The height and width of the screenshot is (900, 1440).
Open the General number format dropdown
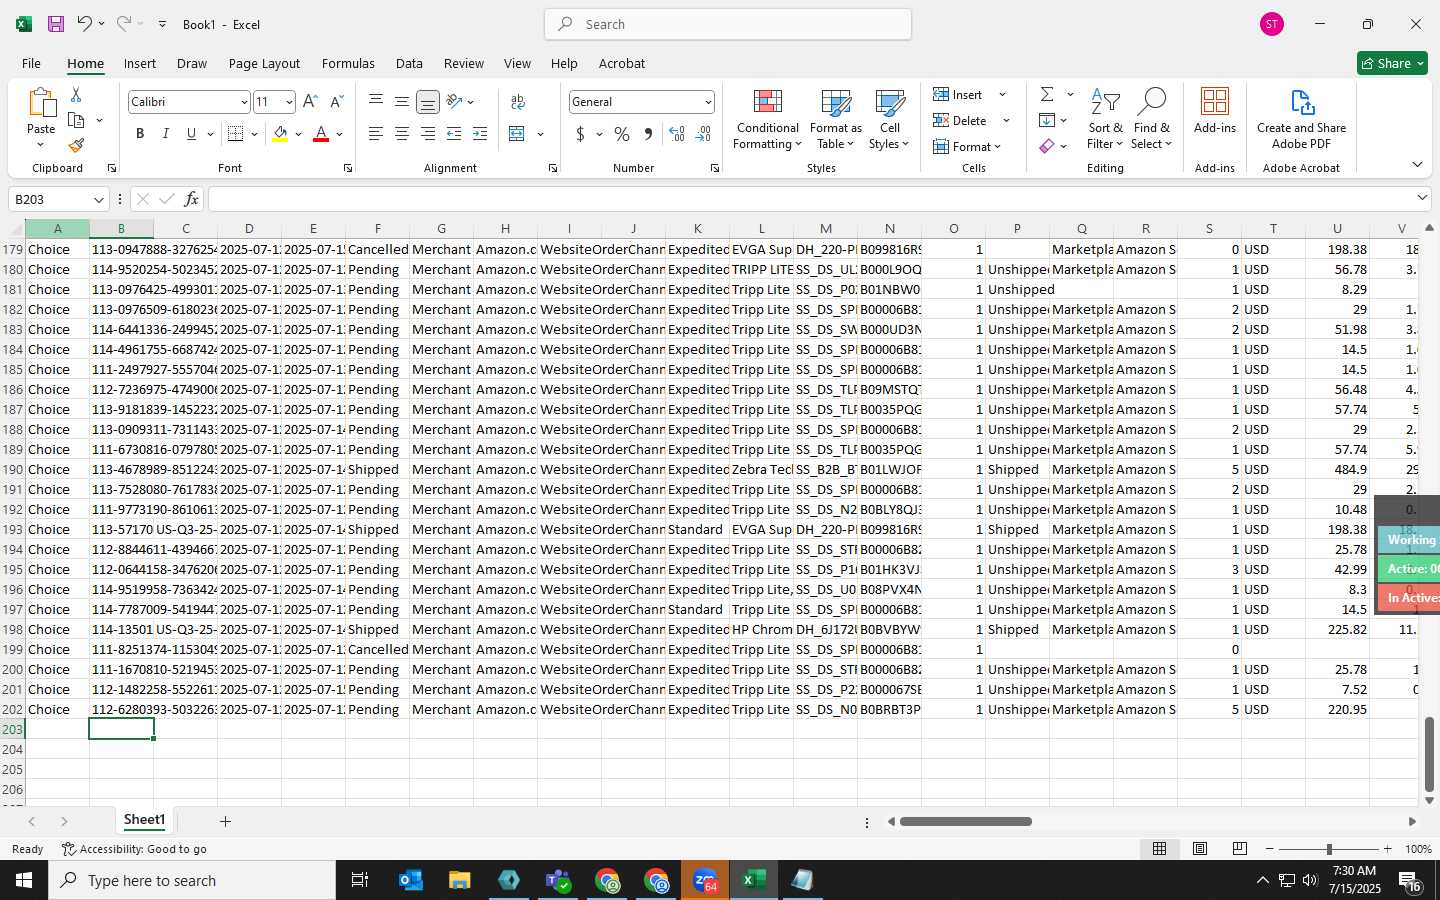pyautogui.click(x=708, y=102)
